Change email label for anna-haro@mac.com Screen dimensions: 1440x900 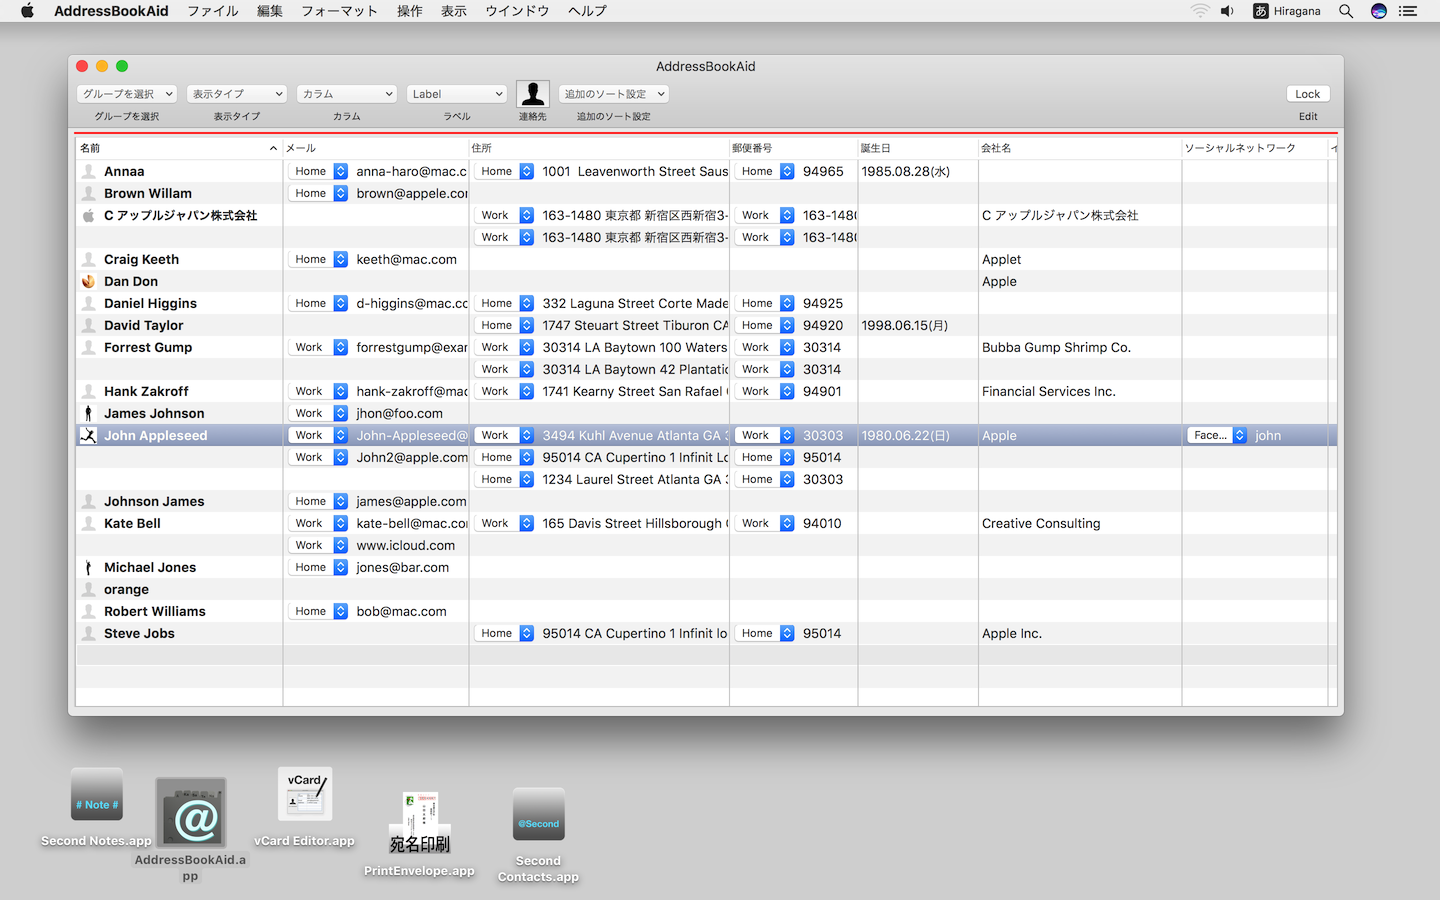(x=318, y=172)
